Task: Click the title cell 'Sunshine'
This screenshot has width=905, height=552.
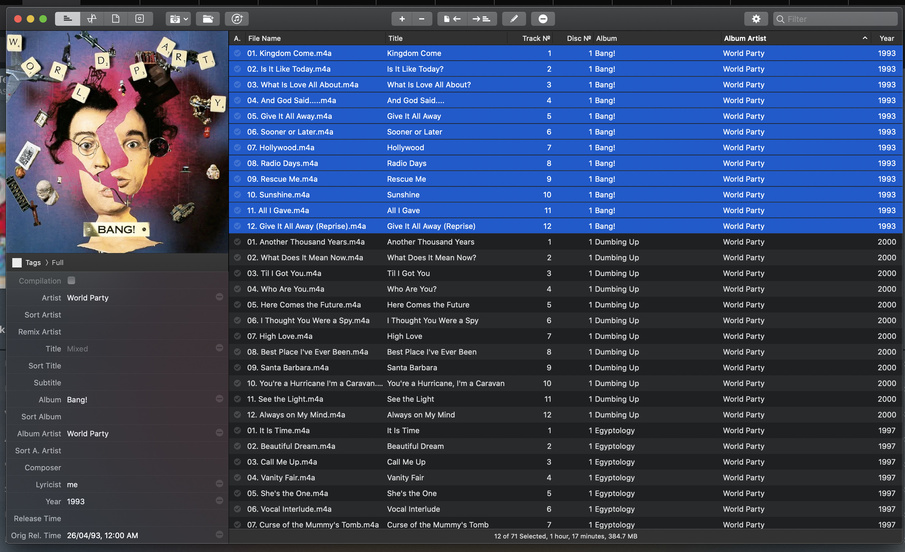Action: [x=403, y=195]
